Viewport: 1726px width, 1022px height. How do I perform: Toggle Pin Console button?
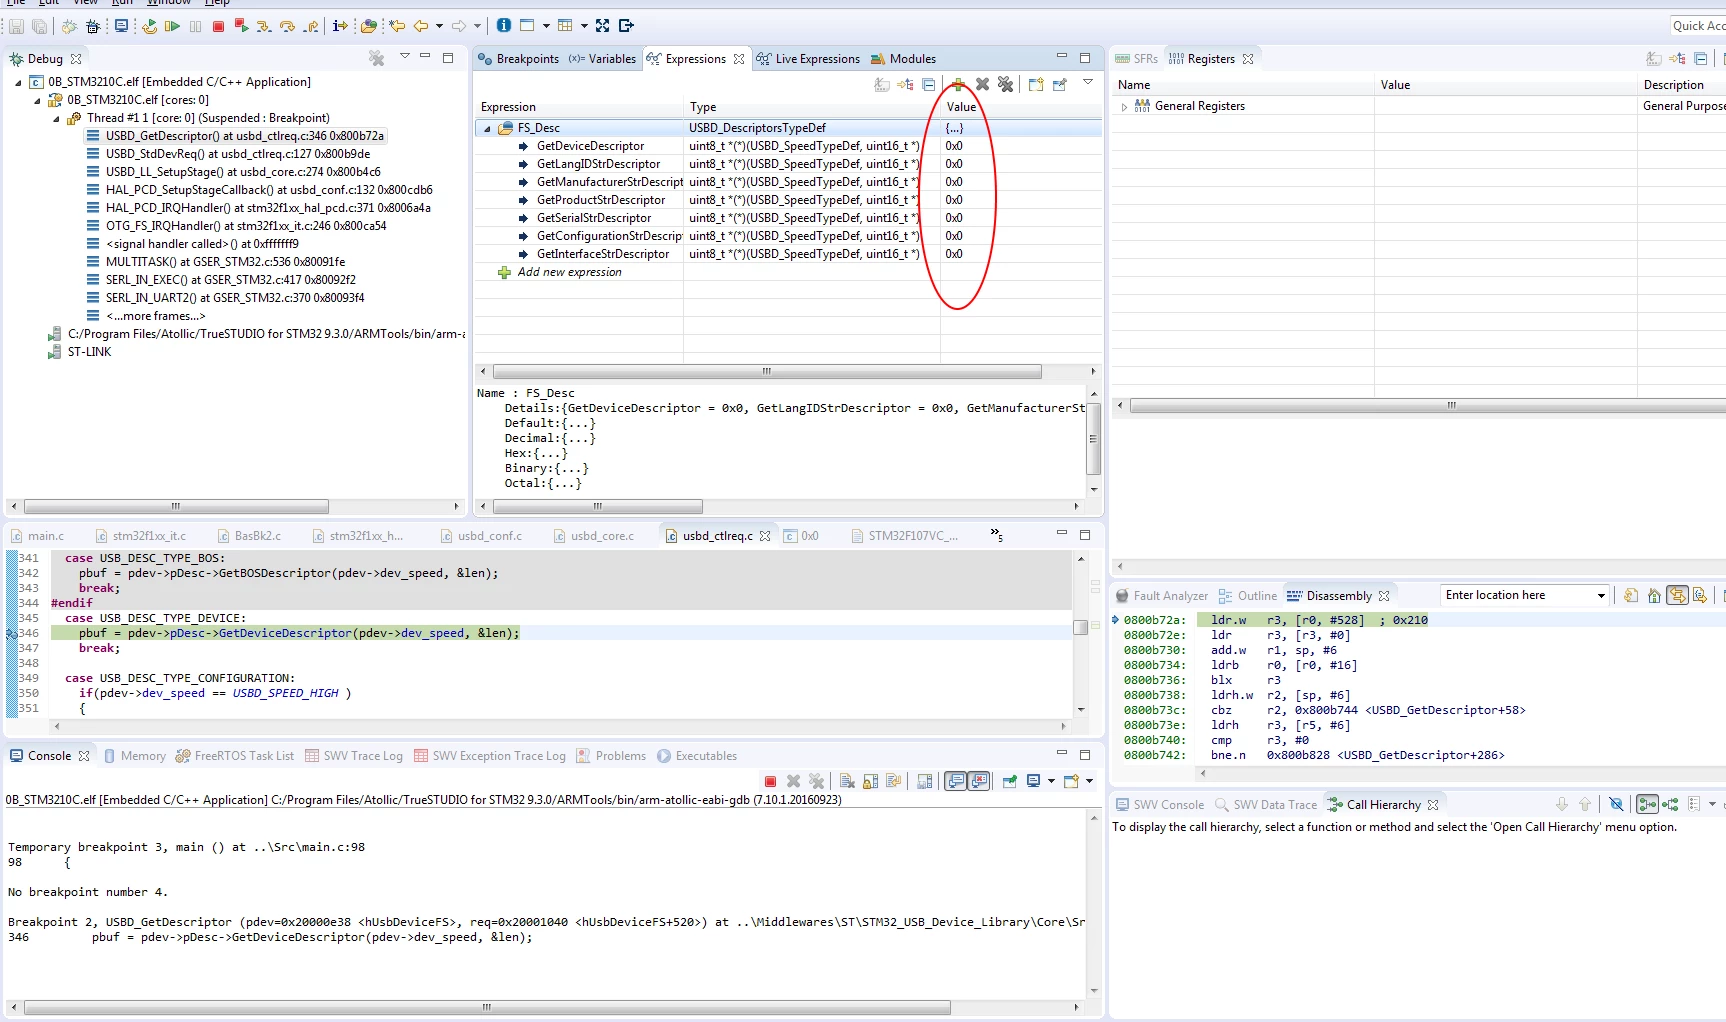click(x=1010, y=781)
